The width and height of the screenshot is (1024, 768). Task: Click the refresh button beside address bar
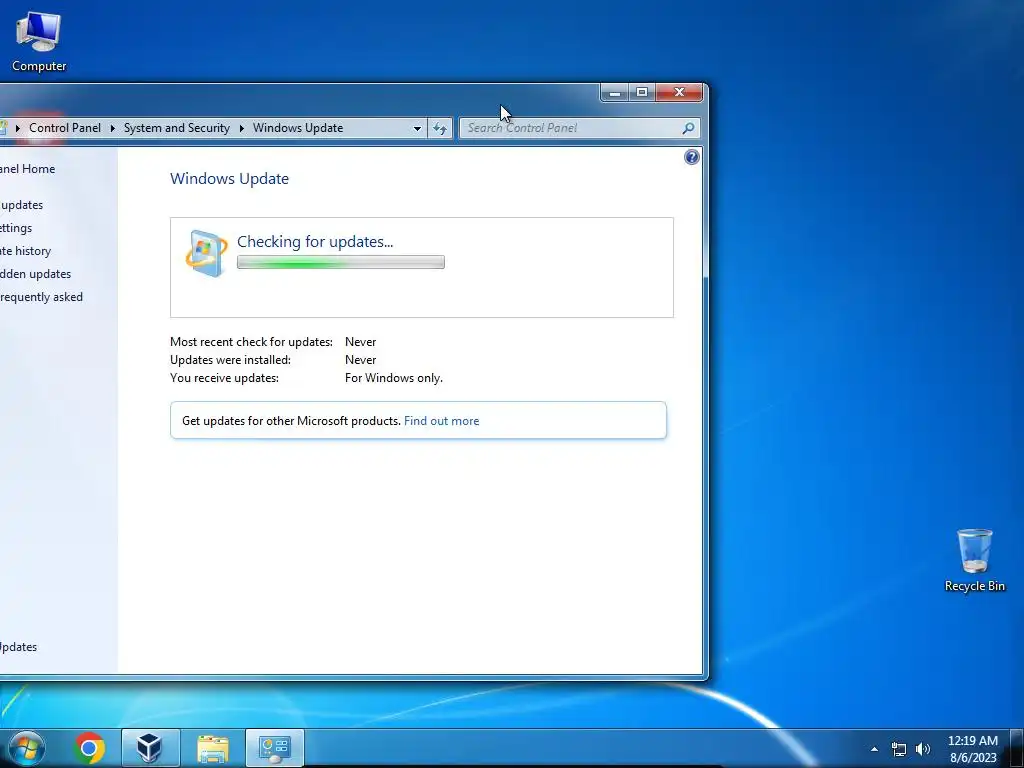click(x=440, y=128)
